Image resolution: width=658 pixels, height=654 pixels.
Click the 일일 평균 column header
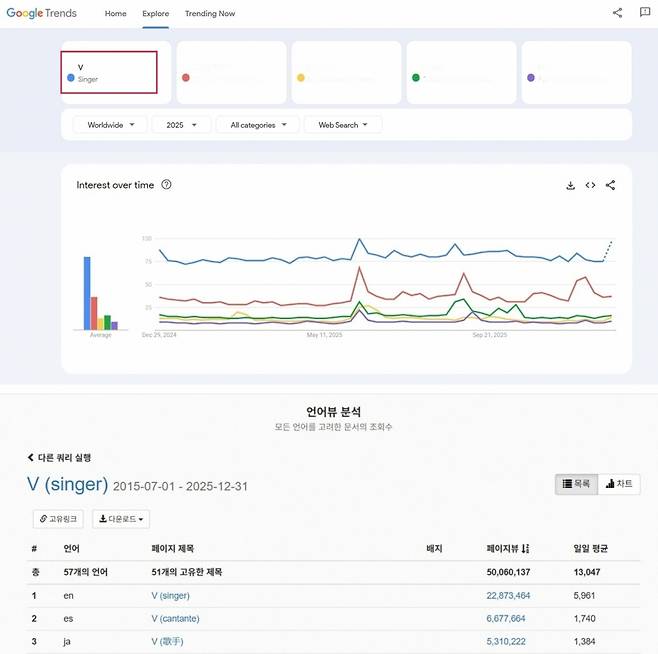point(590,548)
